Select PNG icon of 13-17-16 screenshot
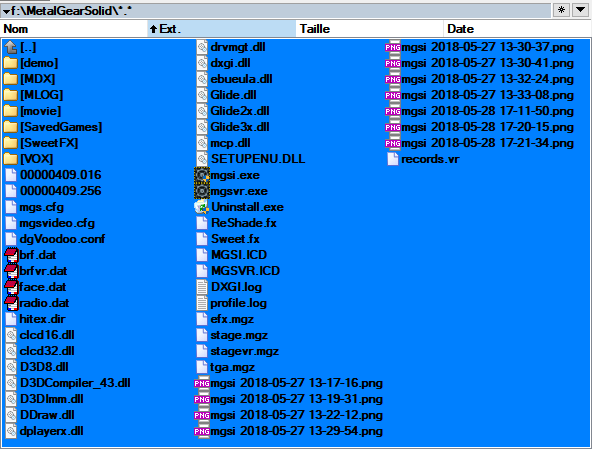This screenshot has height=449, width=592. (202, 383)
